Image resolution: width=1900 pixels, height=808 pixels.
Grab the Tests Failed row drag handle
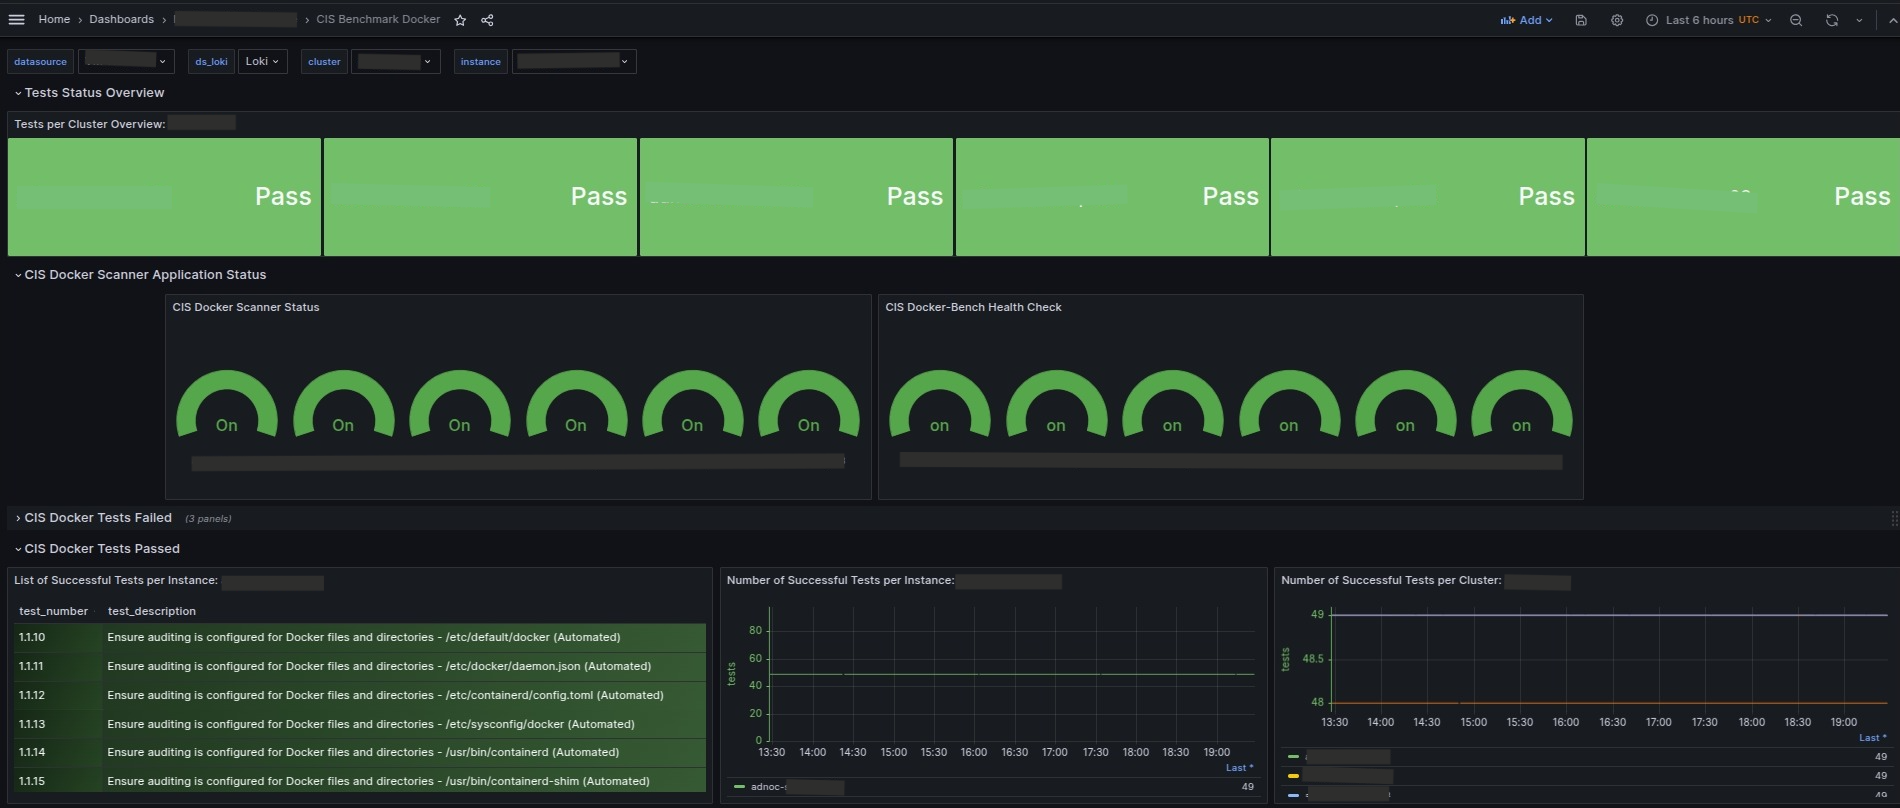(x=1893, y=518)
